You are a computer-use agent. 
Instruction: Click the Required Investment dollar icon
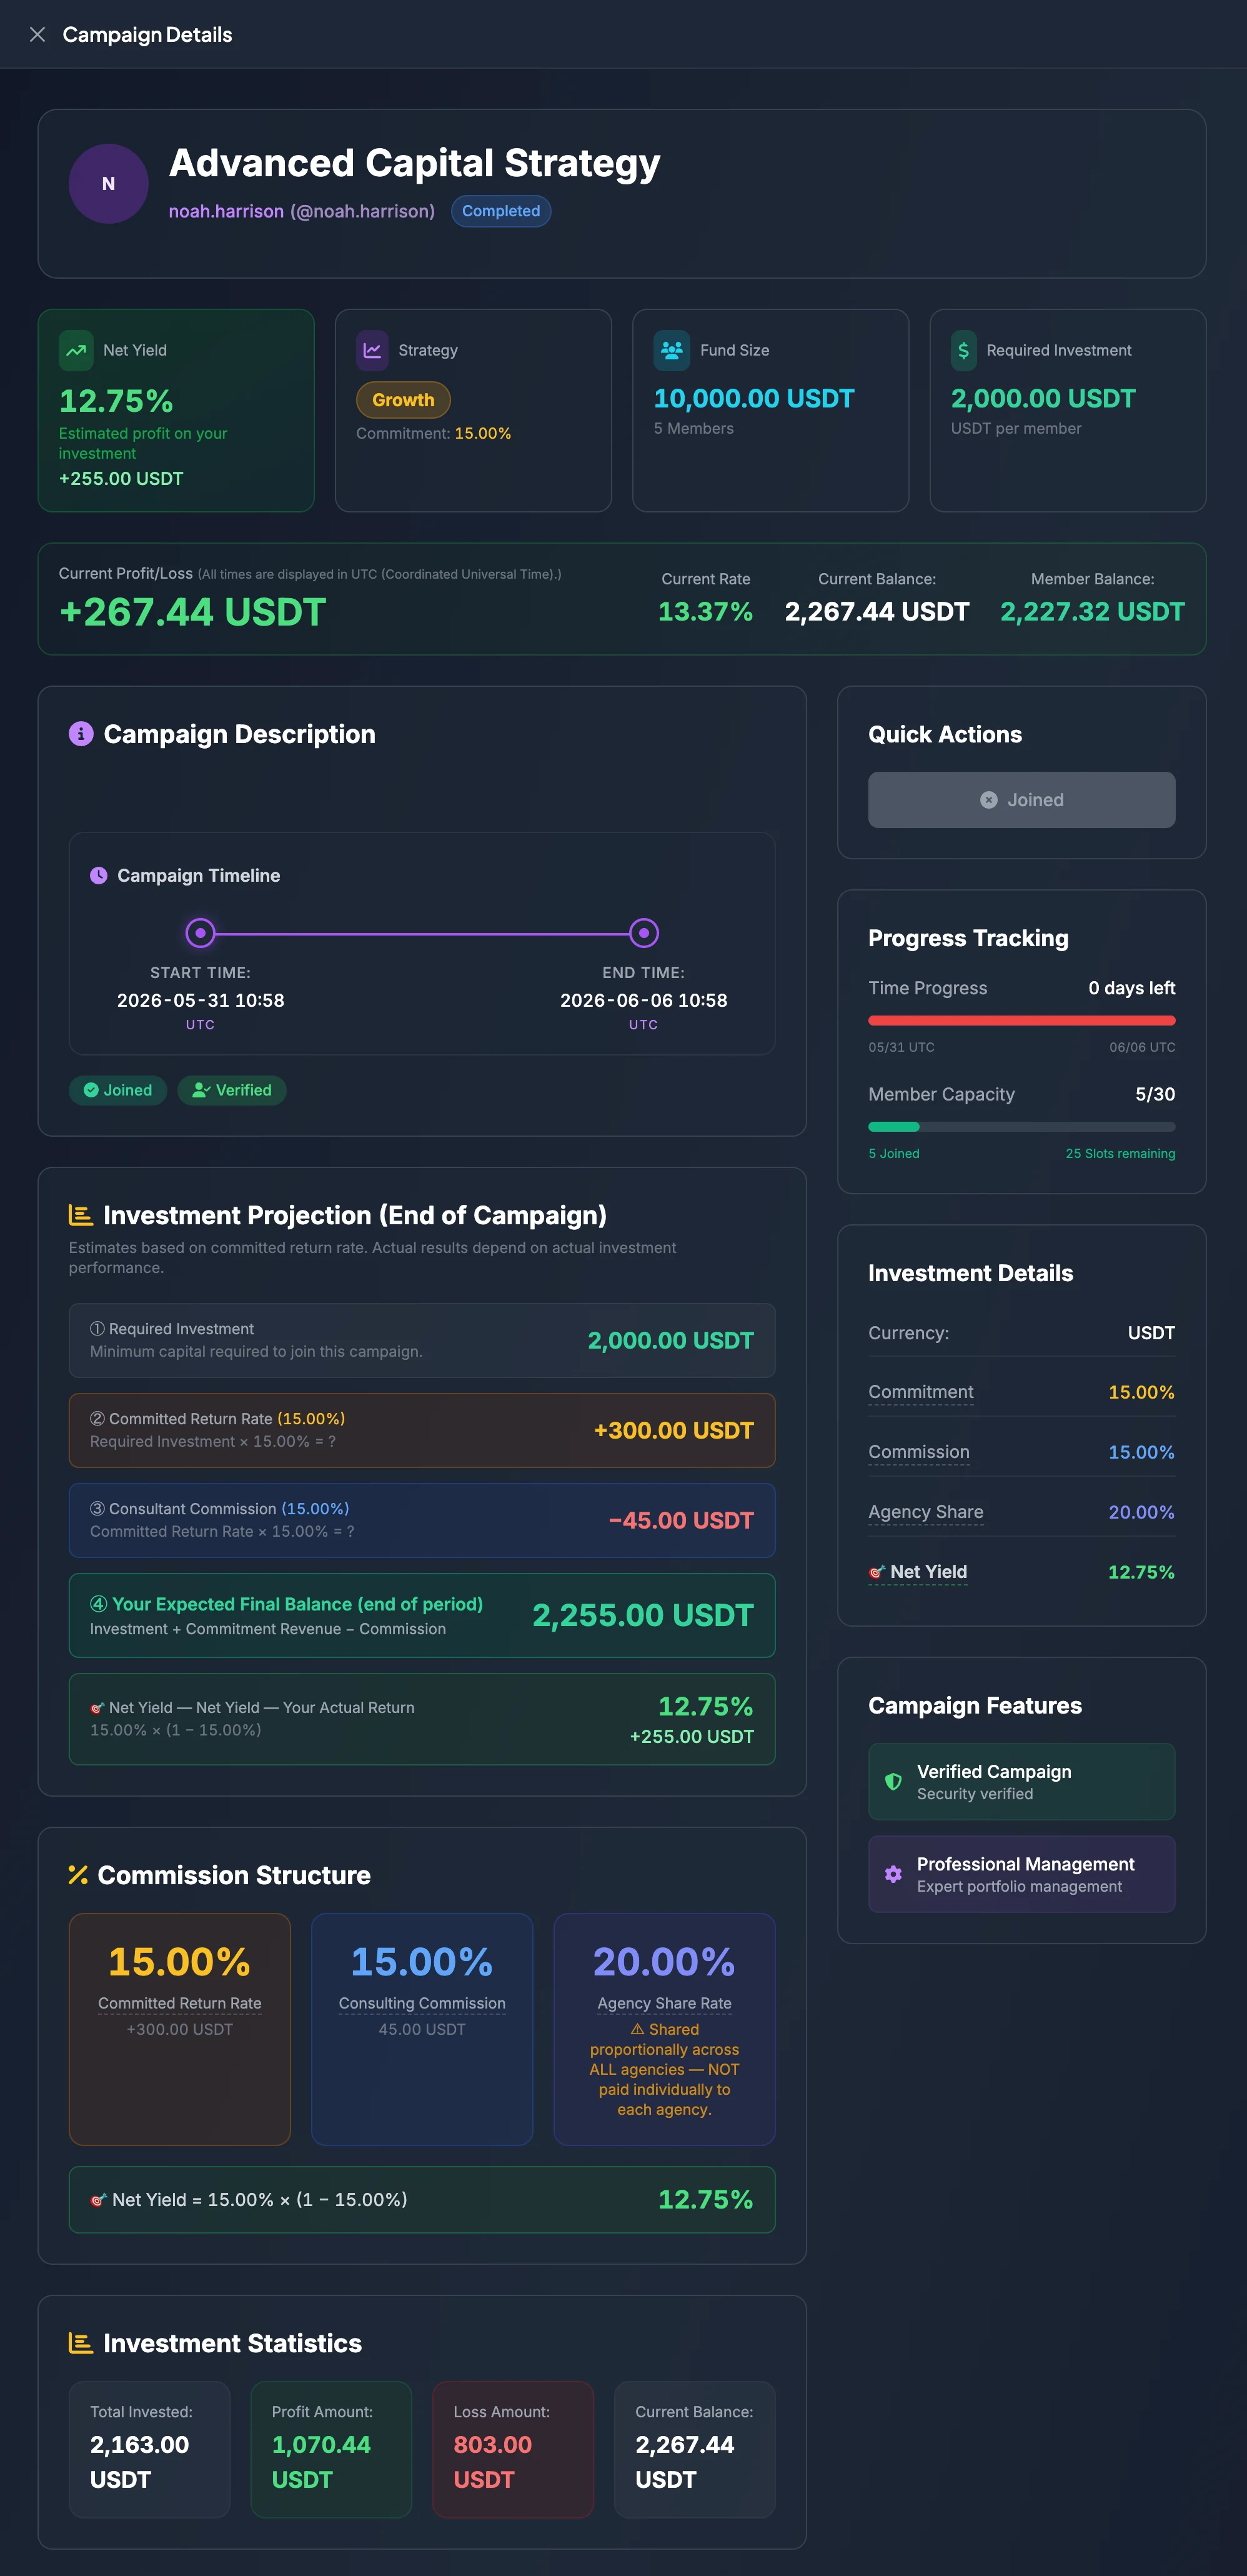964,350
